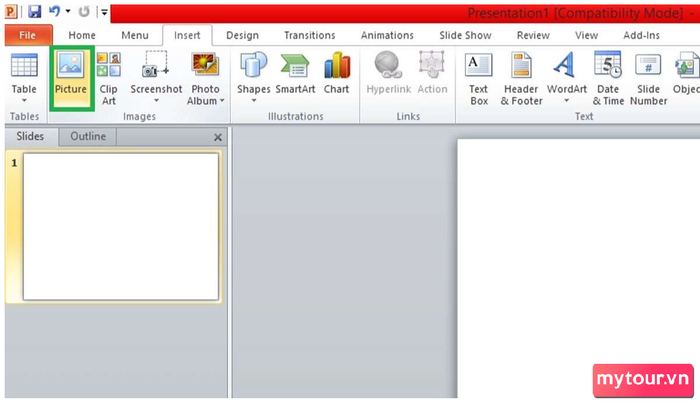The image size is (700, 405).
Task: Insert a Chart
Action: point(337,74)
